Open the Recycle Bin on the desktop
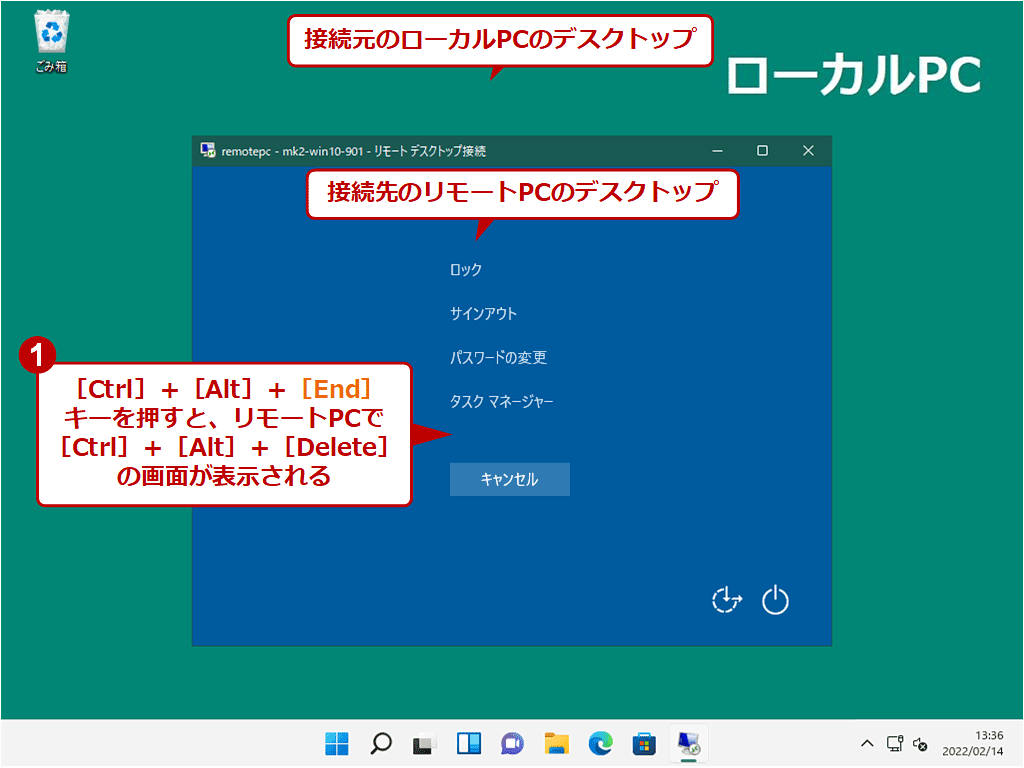 click(50, 32)
